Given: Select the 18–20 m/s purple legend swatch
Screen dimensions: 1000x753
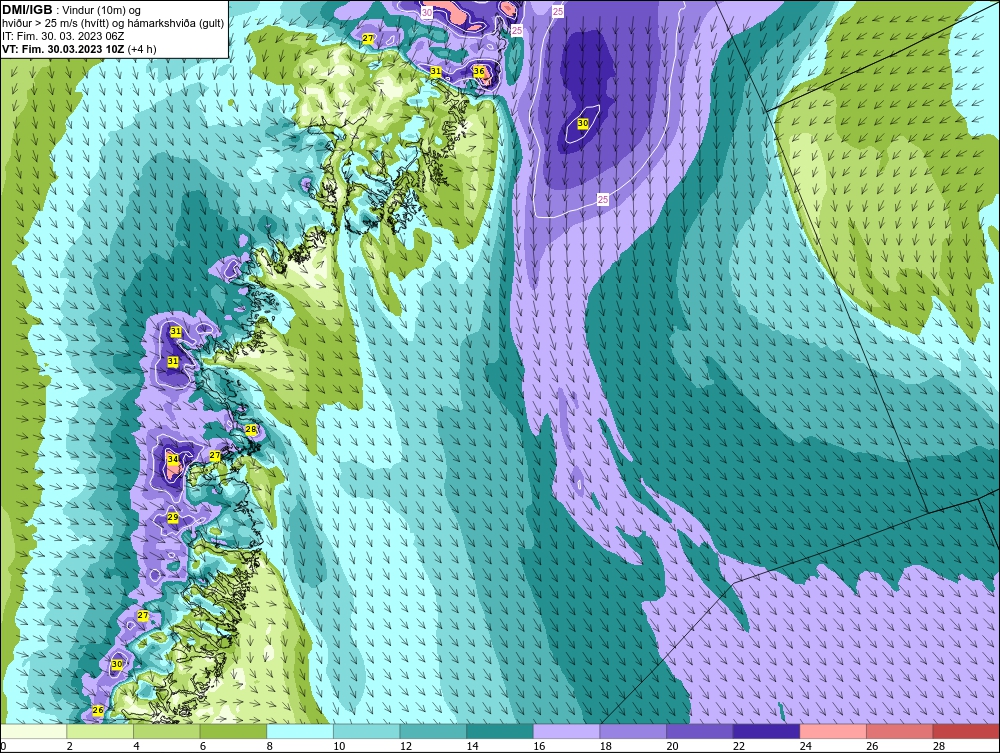Looking at the screenshot, I should [633, 731].
